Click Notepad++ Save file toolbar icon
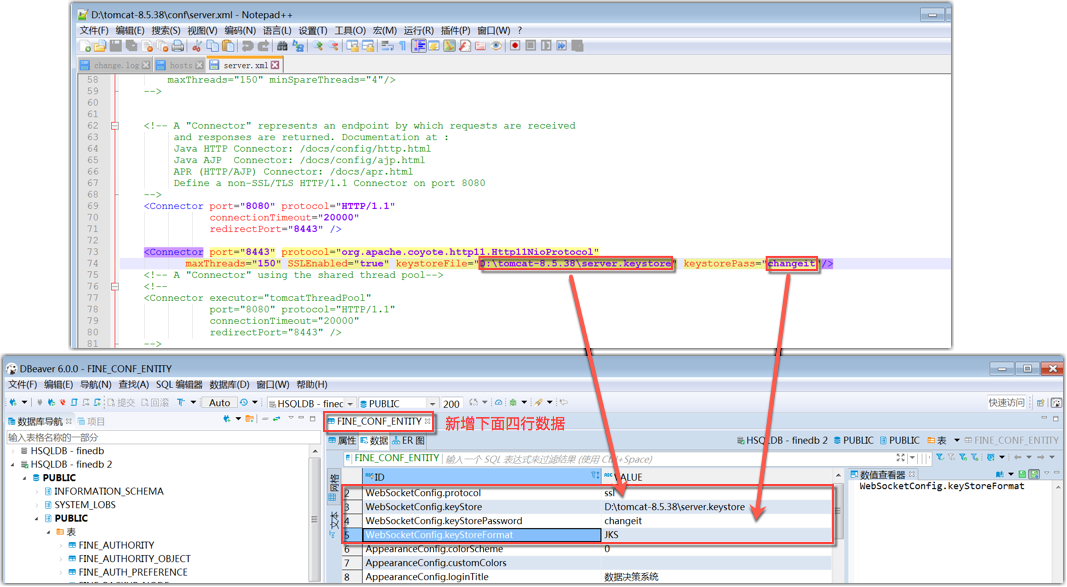1067x587 pixels. pyautogui.click(x=117, y=46)
